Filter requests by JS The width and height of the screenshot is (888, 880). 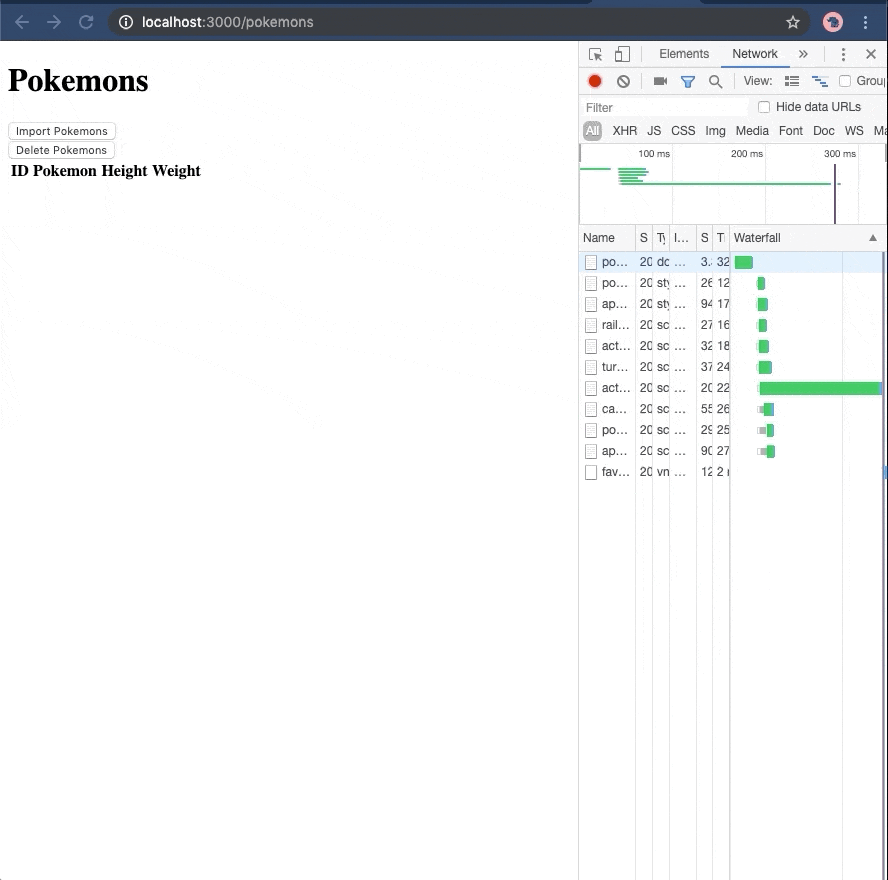[x=654, y=131]
